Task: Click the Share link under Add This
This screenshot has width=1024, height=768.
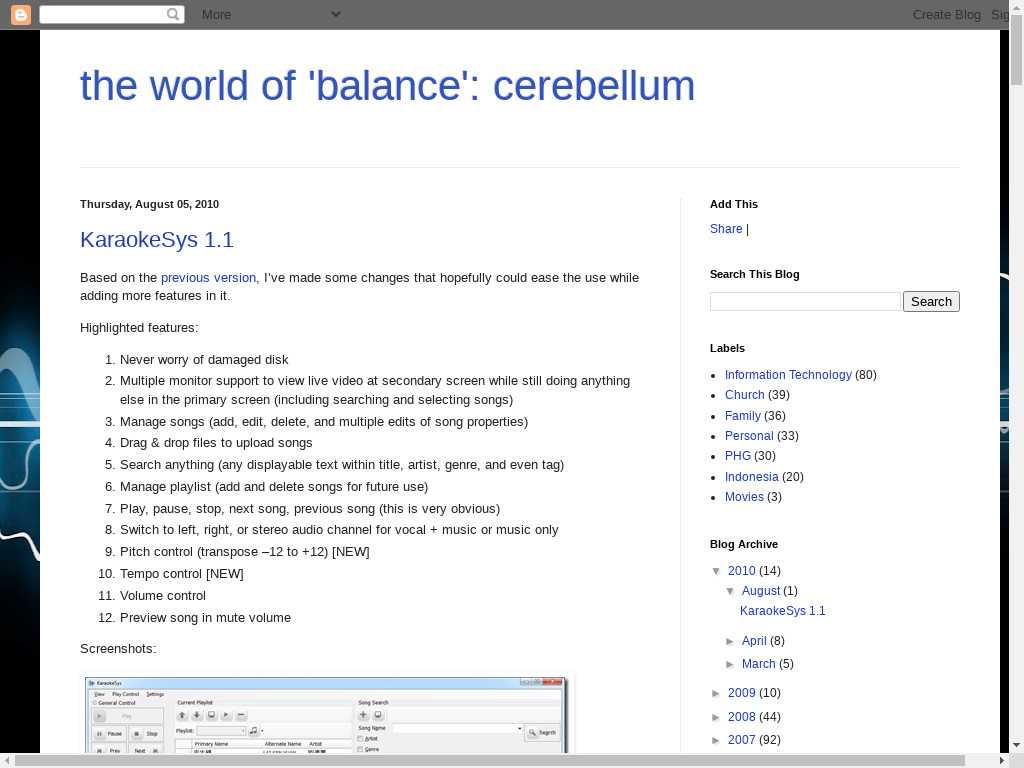Action: (x=726, y=229)
